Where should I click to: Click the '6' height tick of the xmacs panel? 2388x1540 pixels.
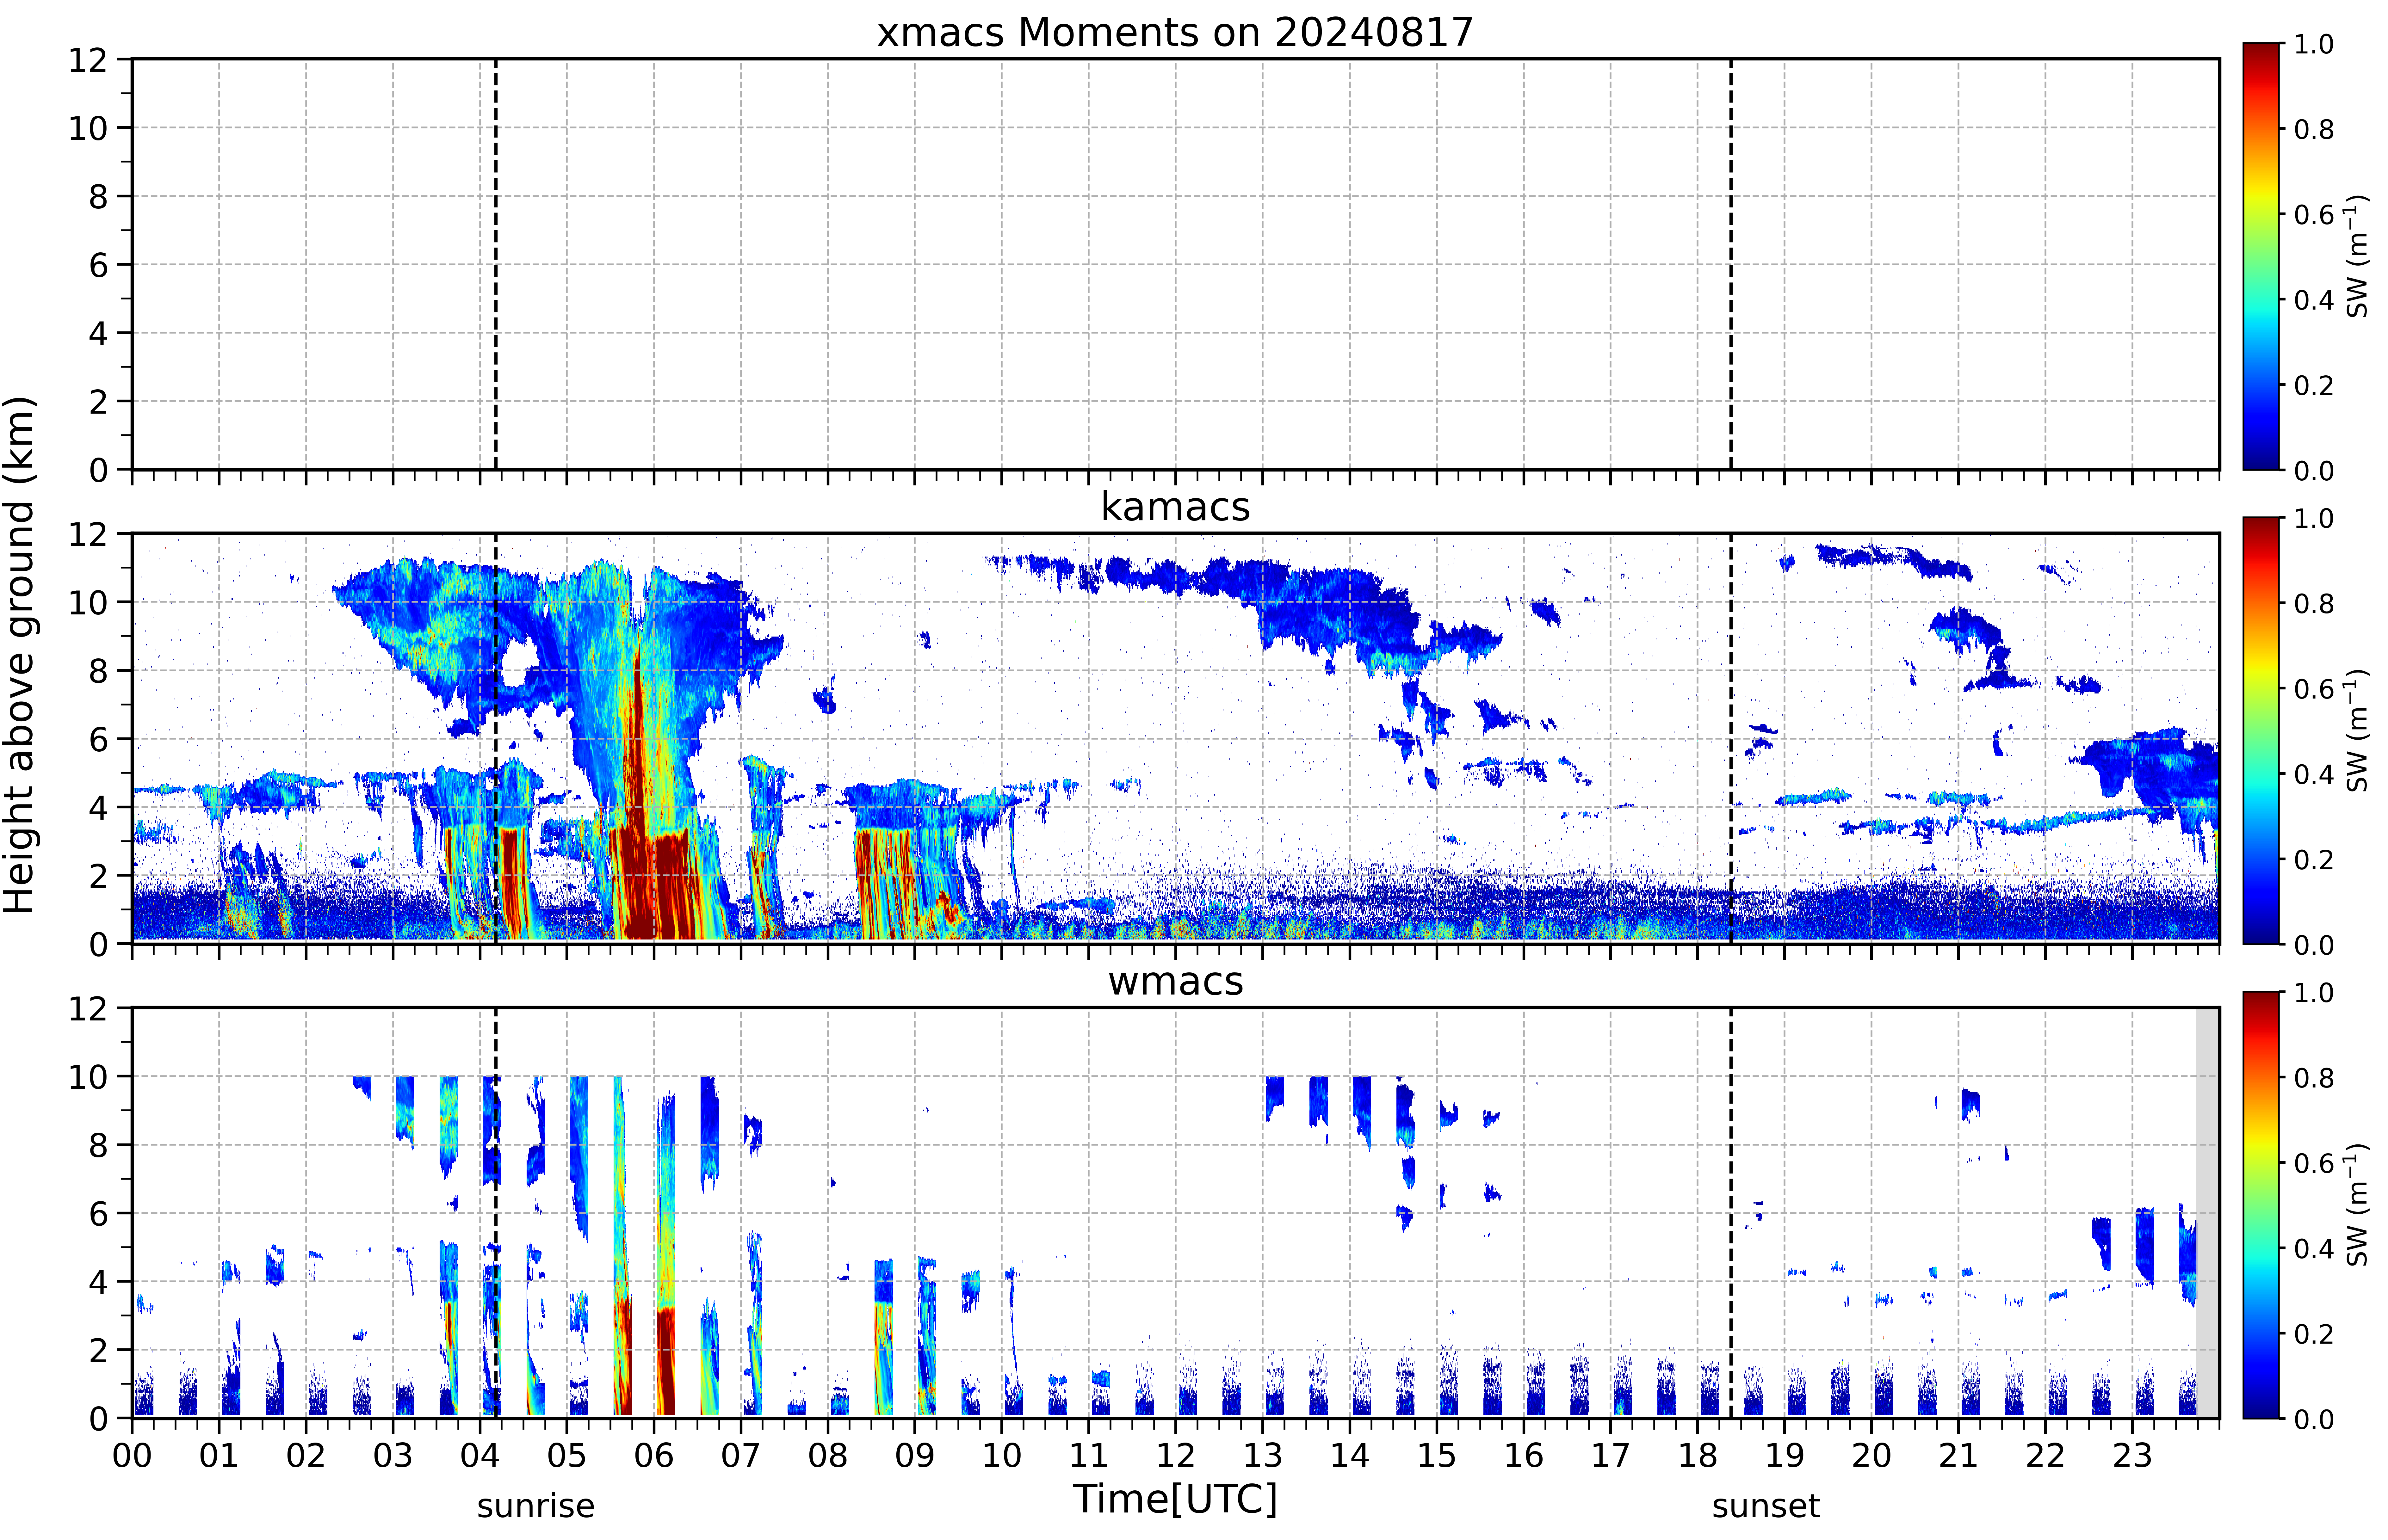coord(98,265)
